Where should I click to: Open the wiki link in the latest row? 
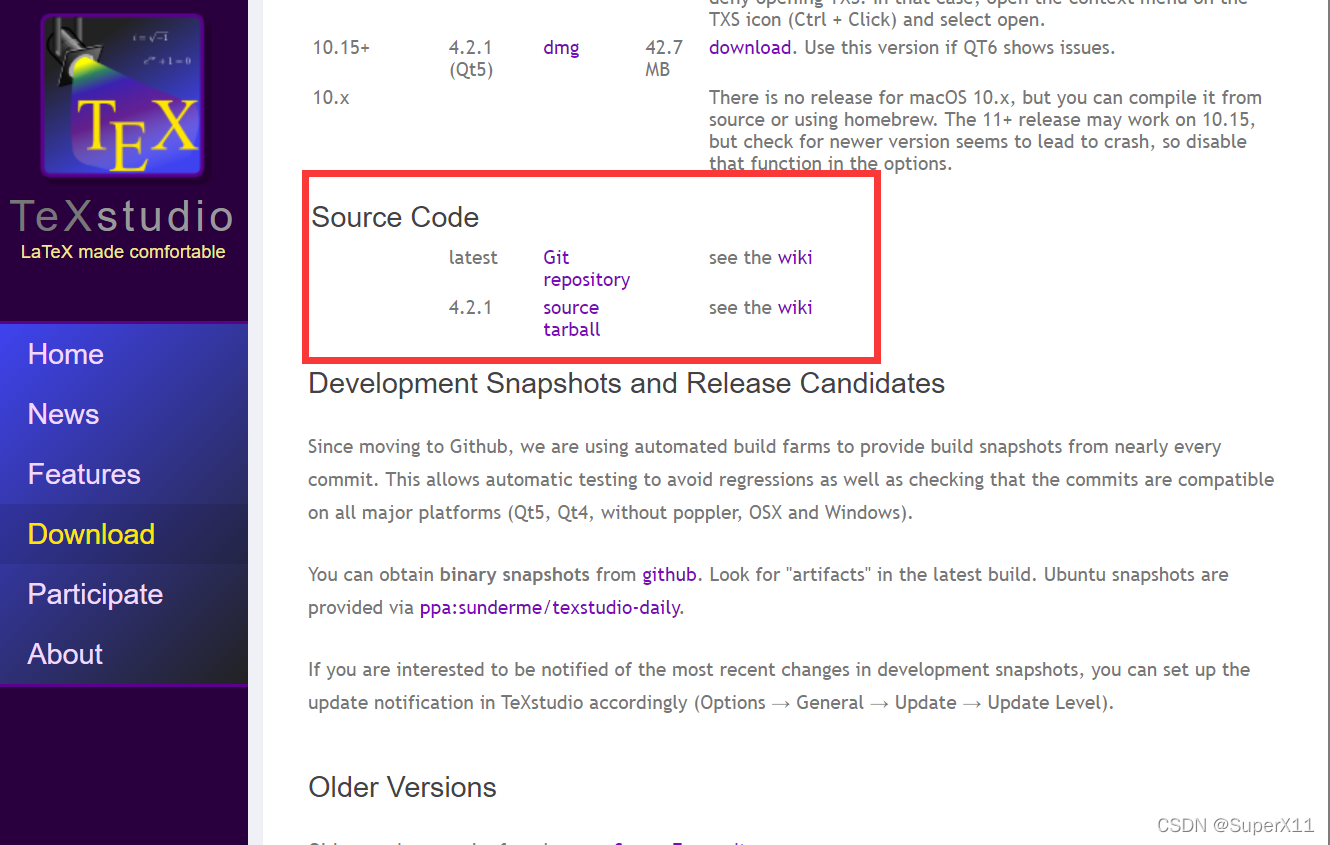[795, 257]
